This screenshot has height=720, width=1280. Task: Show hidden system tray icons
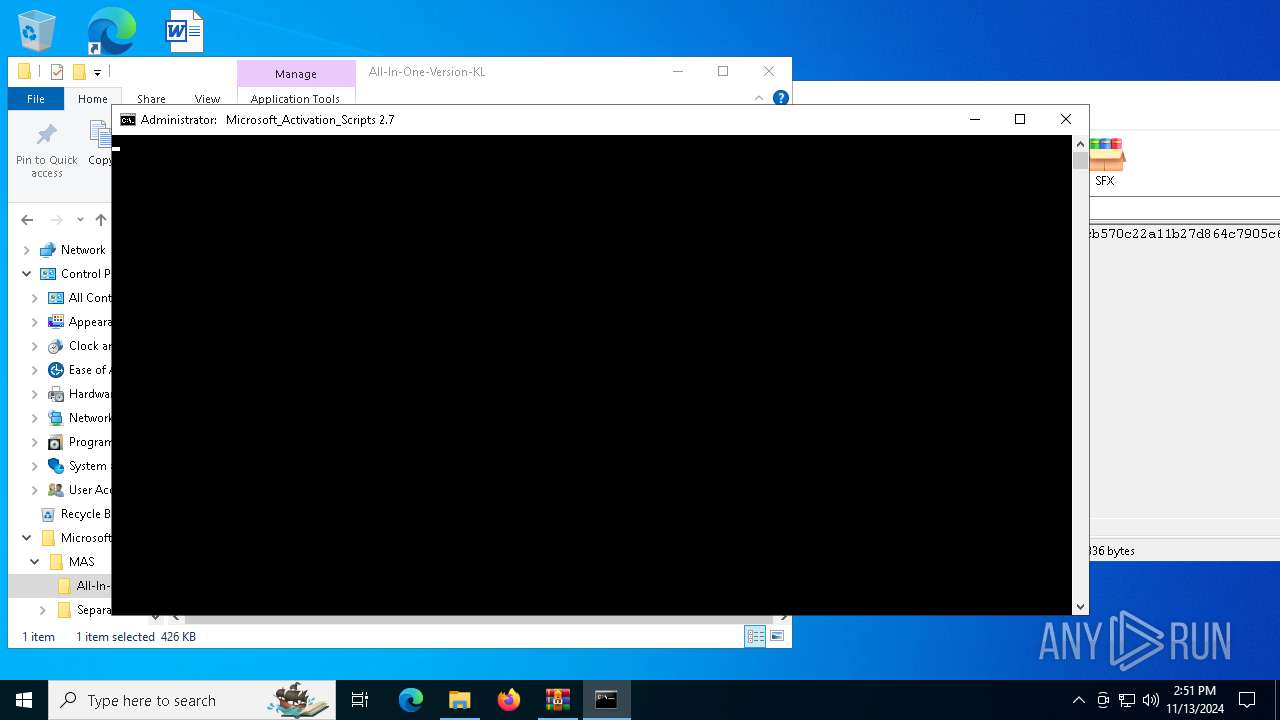tap(1078, 700)
